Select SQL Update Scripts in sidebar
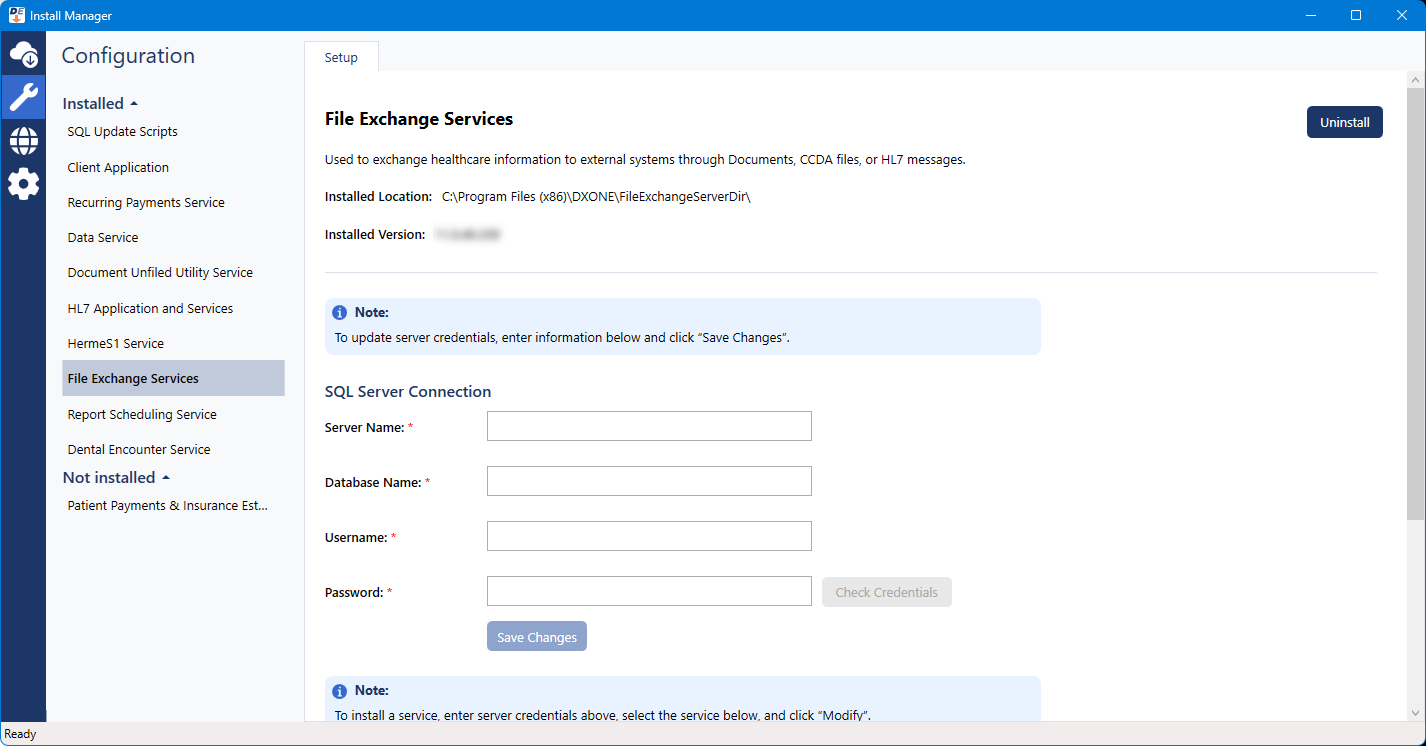The height and width of the screenshot is (746, 1426). pyautogui.click(x=122, y=132)
